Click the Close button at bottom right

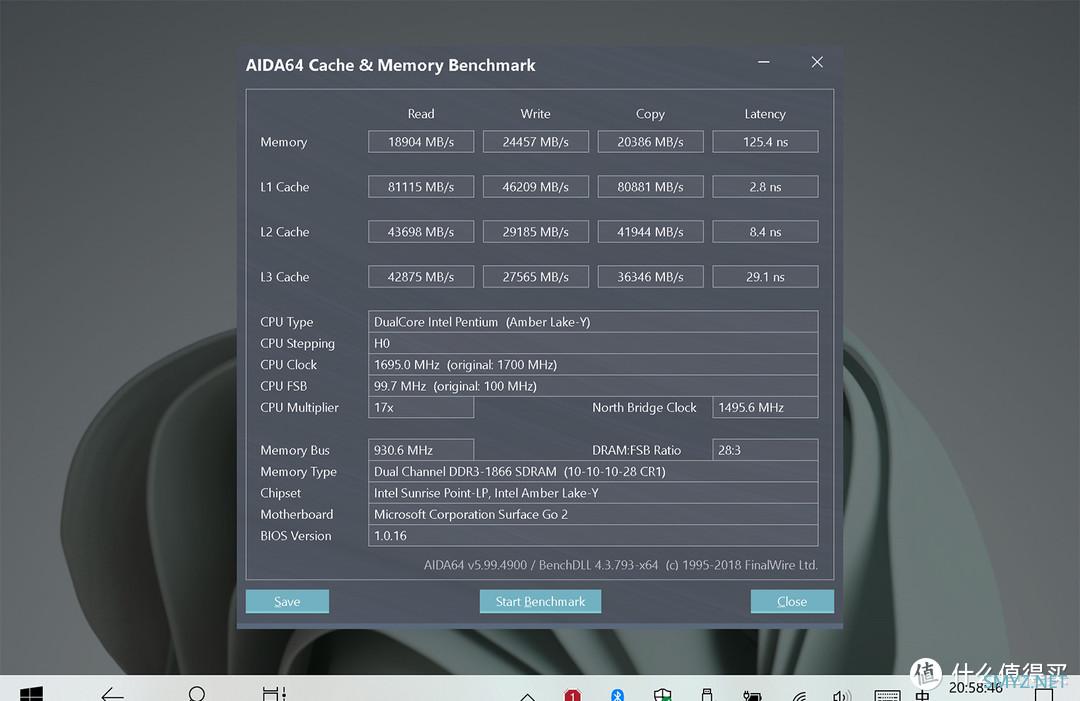792,601
